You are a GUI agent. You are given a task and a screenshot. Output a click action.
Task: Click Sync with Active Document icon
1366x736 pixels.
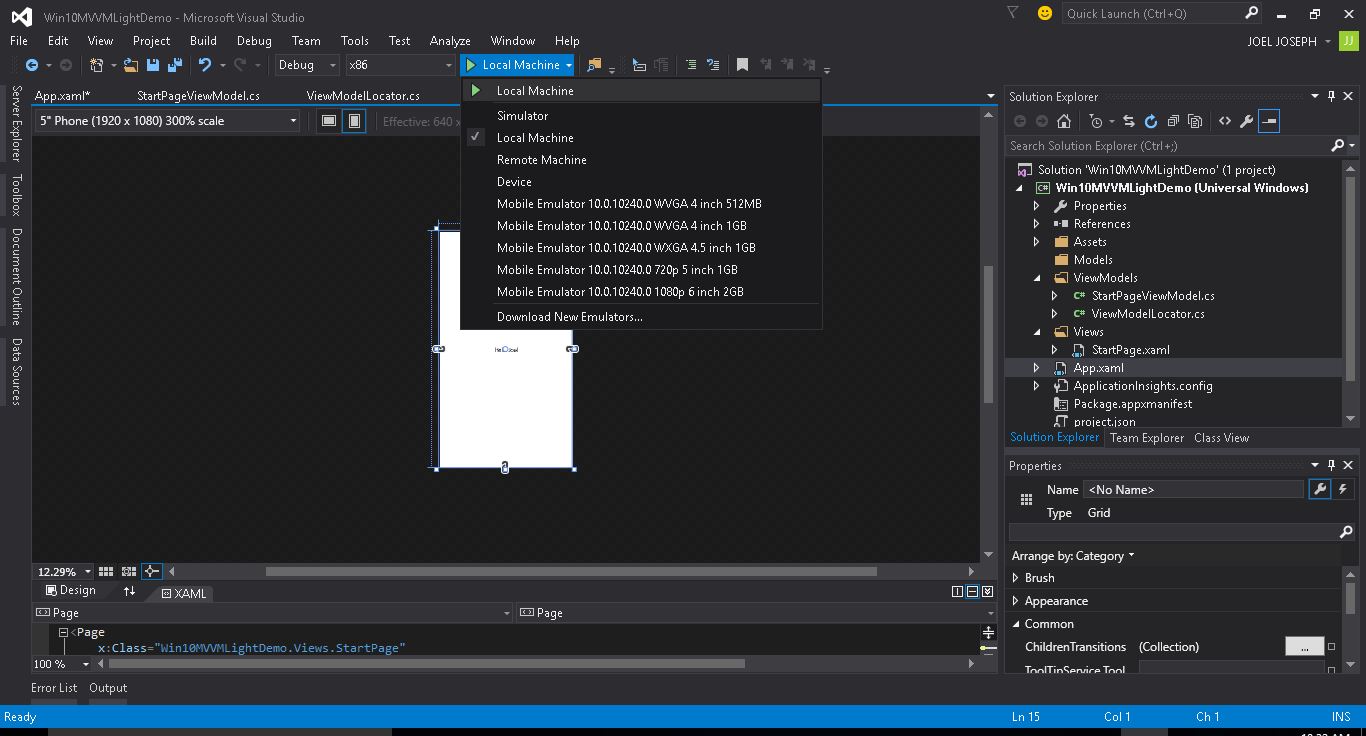(1128, 121)
